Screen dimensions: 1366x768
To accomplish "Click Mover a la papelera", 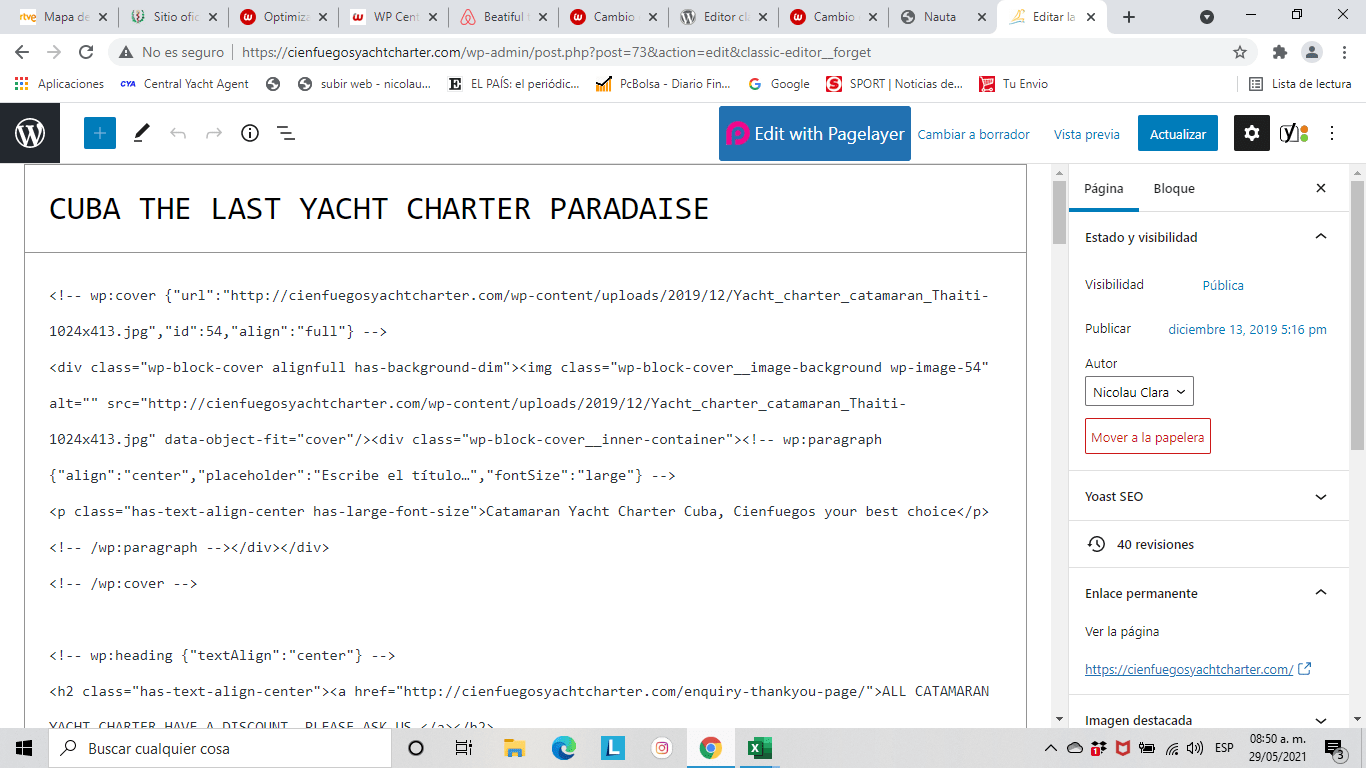I will [1148, 437].
